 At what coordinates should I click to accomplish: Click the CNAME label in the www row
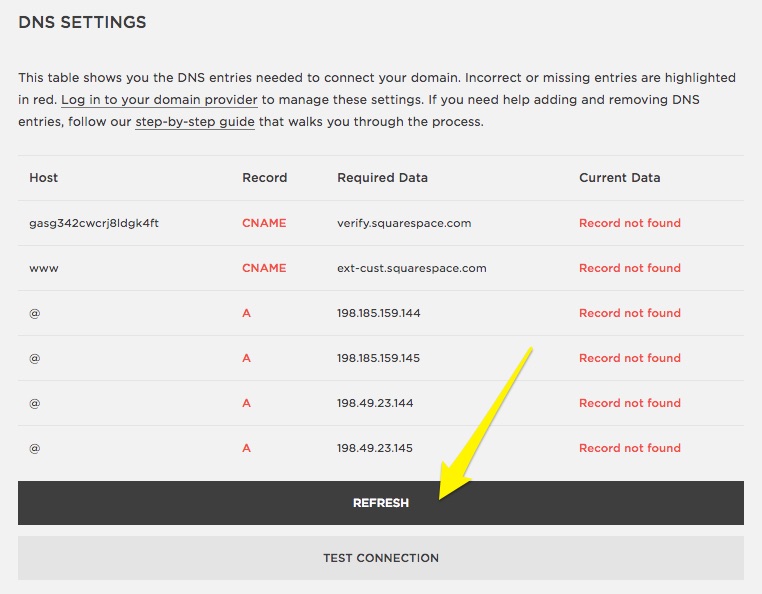click(x=264, y=268)
